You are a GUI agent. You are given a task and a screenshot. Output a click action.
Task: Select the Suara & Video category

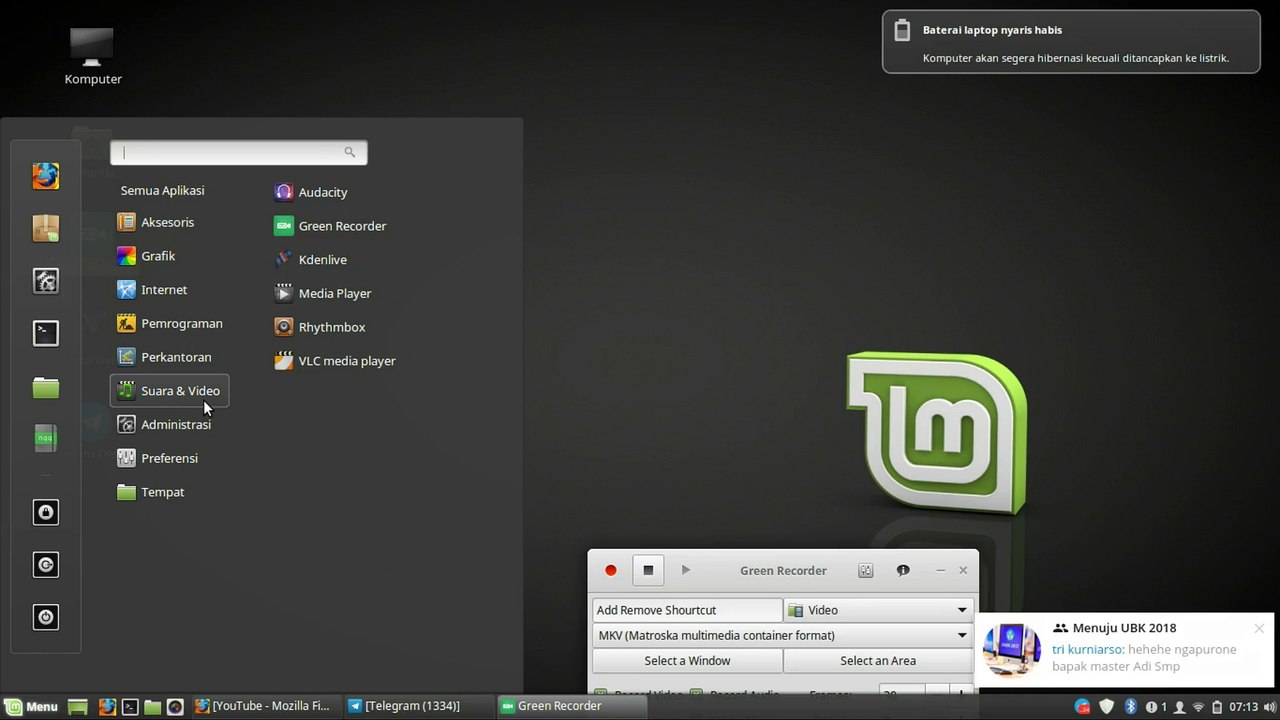point(170,391)
